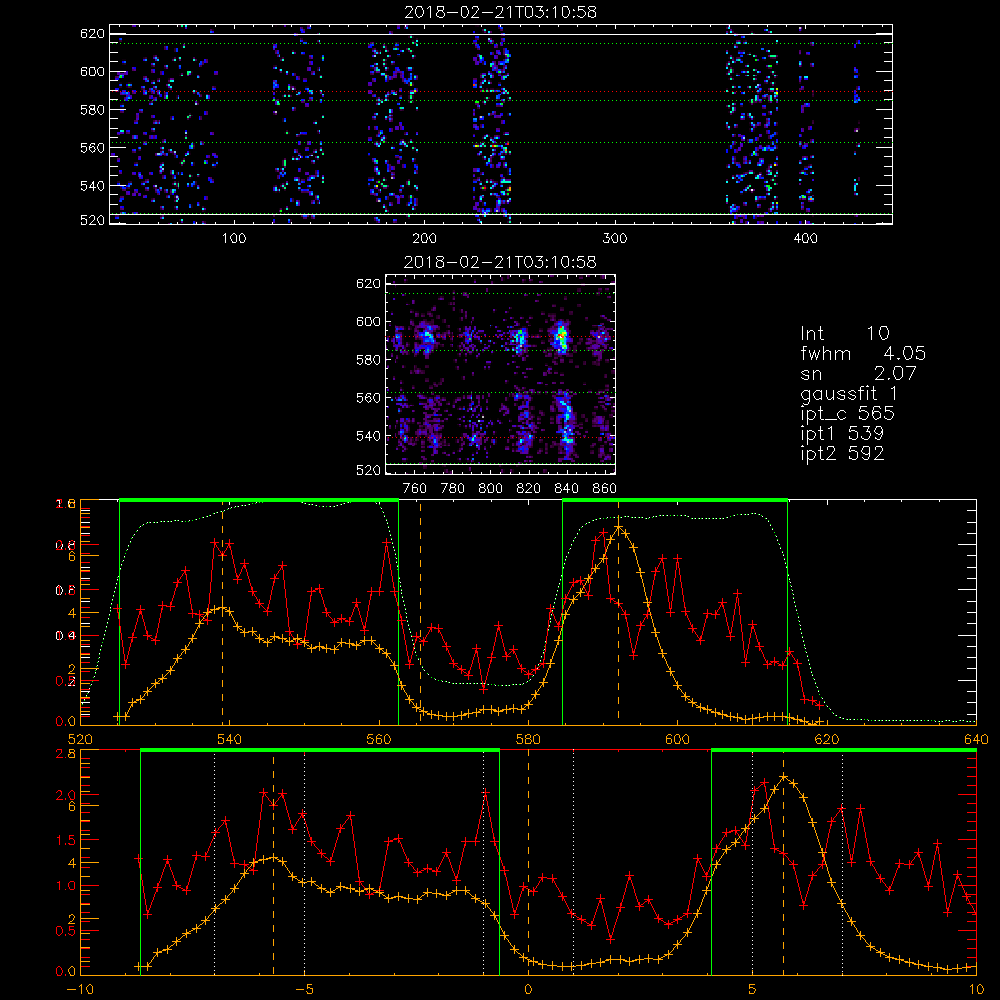
Task: Click red y-axis label 1.5 on the bottom plot
Action: coord(66,840)
